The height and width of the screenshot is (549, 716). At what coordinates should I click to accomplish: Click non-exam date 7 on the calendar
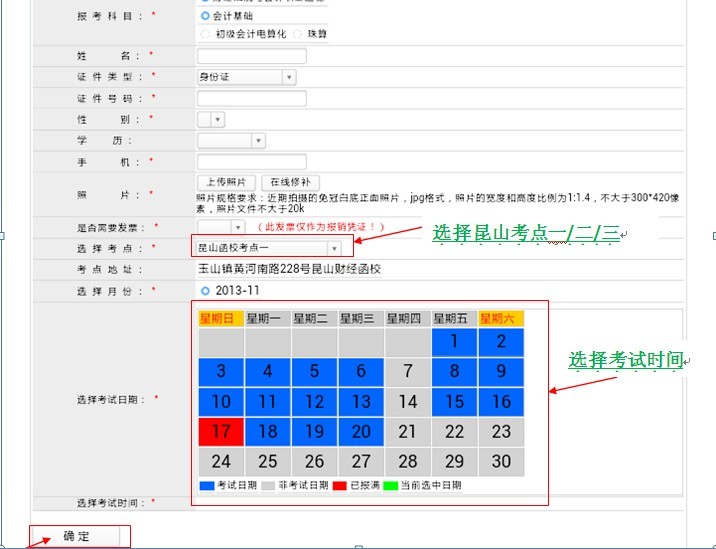tap(408, 371)
